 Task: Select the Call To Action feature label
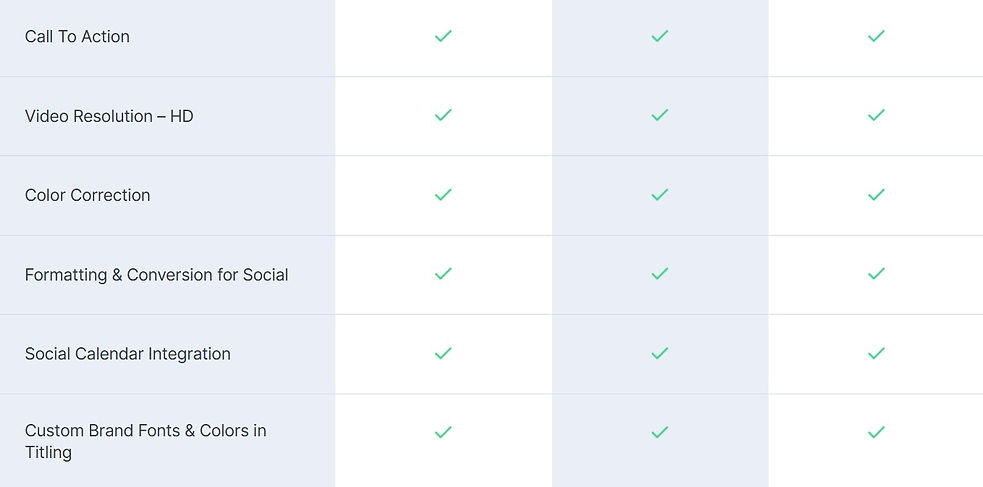pyautogui.click(x=77, y=37)
